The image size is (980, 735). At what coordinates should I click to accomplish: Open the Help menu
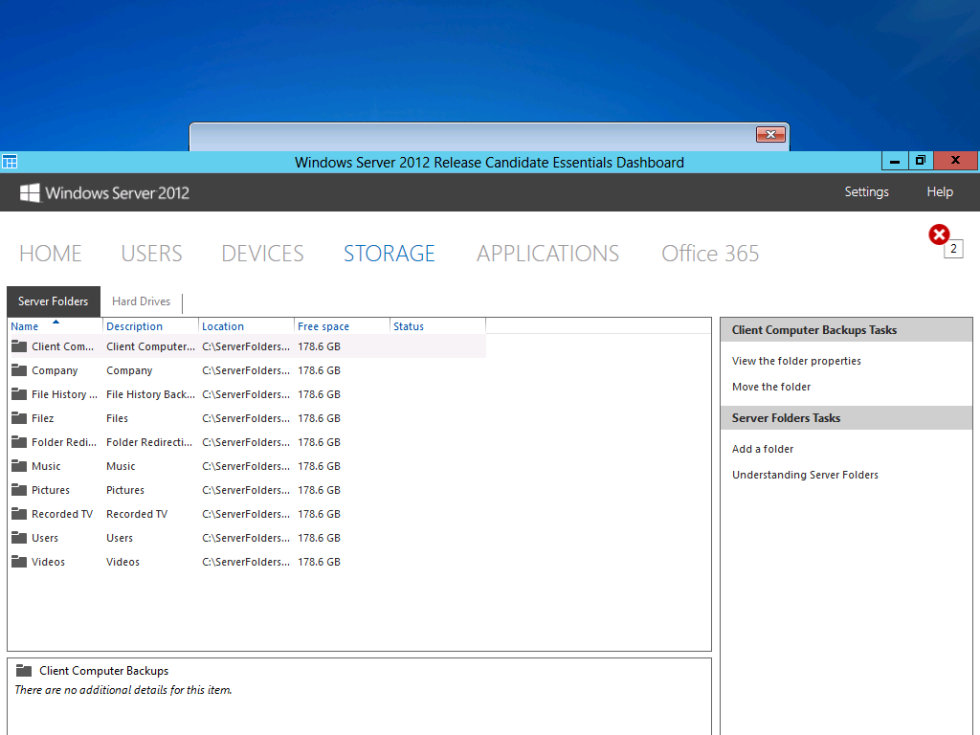click(x=939, y=191)
